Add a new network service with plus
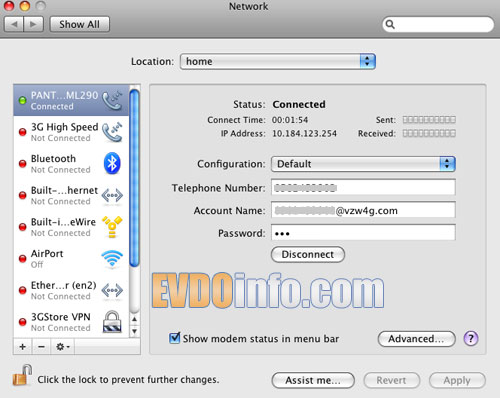500x398 pixels. pyautogui.click(x=23, y=347)
